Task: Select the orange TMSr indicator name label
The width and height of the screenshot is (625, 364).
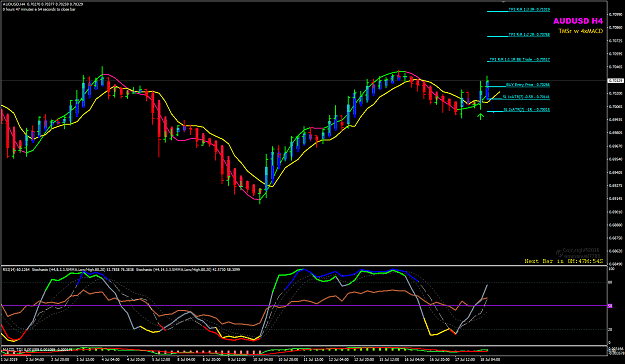Action: pos(580,31)
